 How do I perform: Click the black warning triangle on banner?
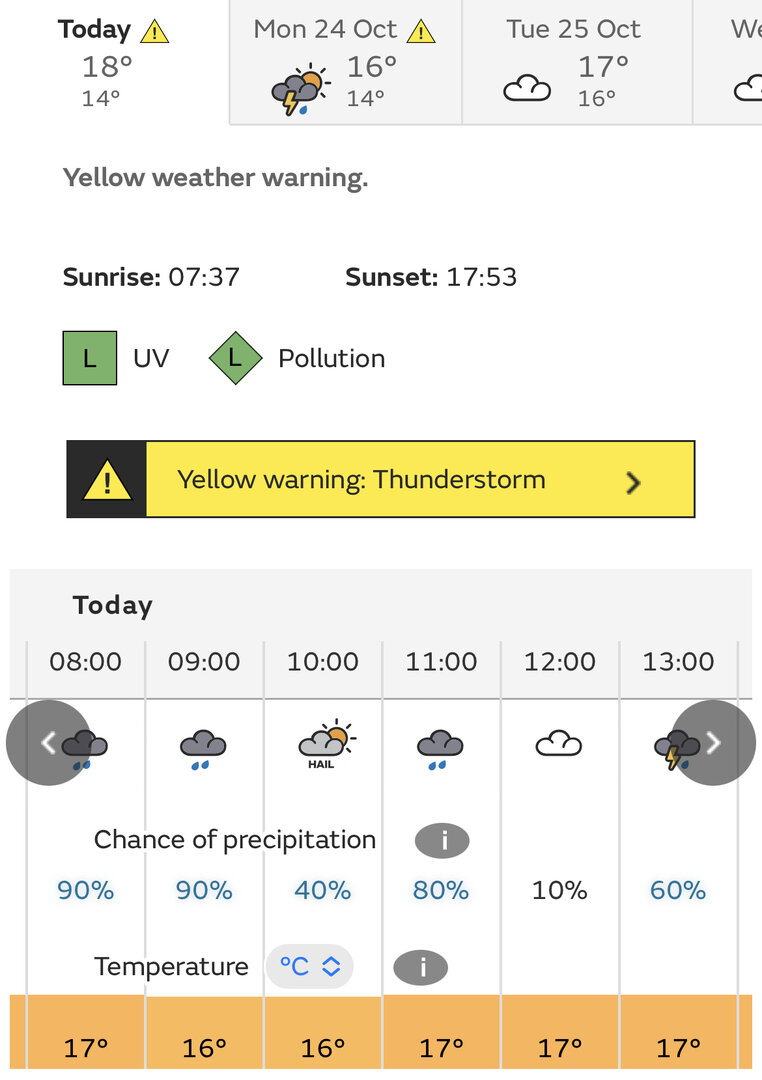click(107, 479)
